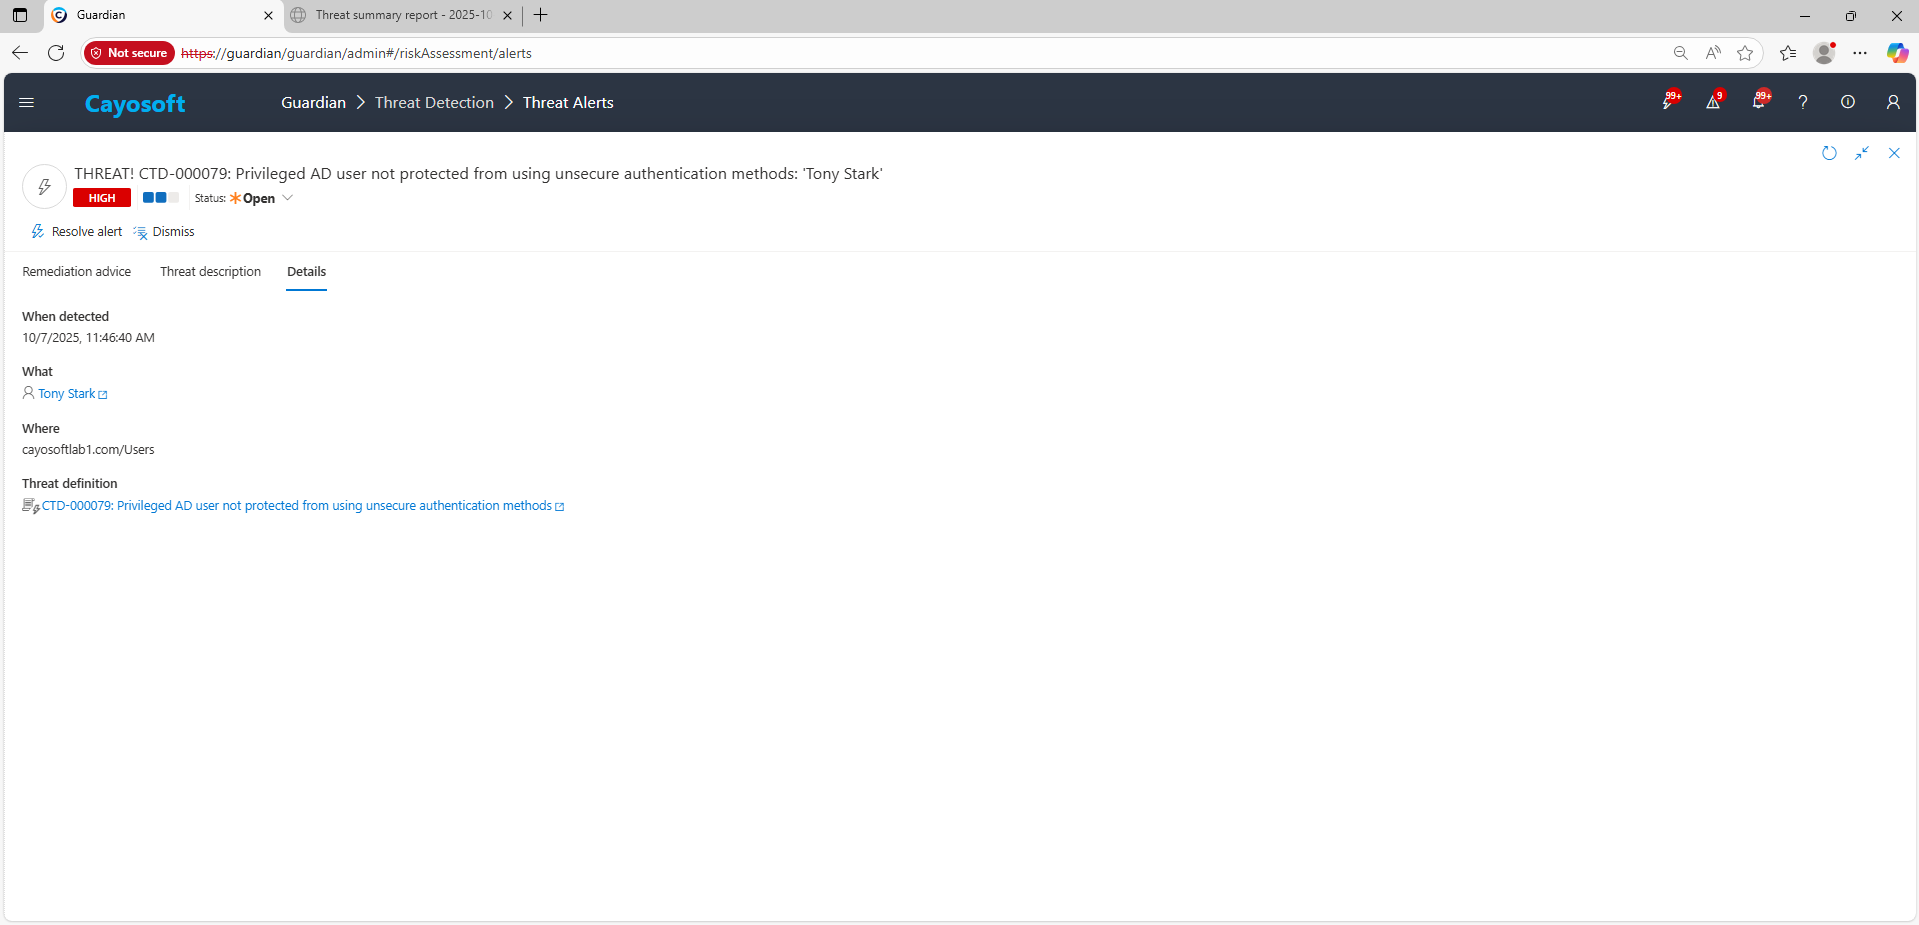1919x925 pixels.
Task: Open the user account profile icon
Action: click(1893, 102)
